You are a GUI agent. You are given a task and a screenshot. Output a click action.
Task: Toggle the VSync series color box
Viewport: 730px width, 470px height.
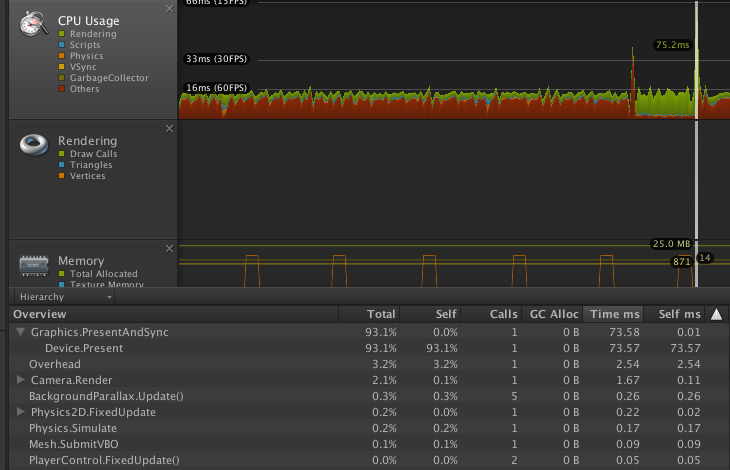(61, 67)
